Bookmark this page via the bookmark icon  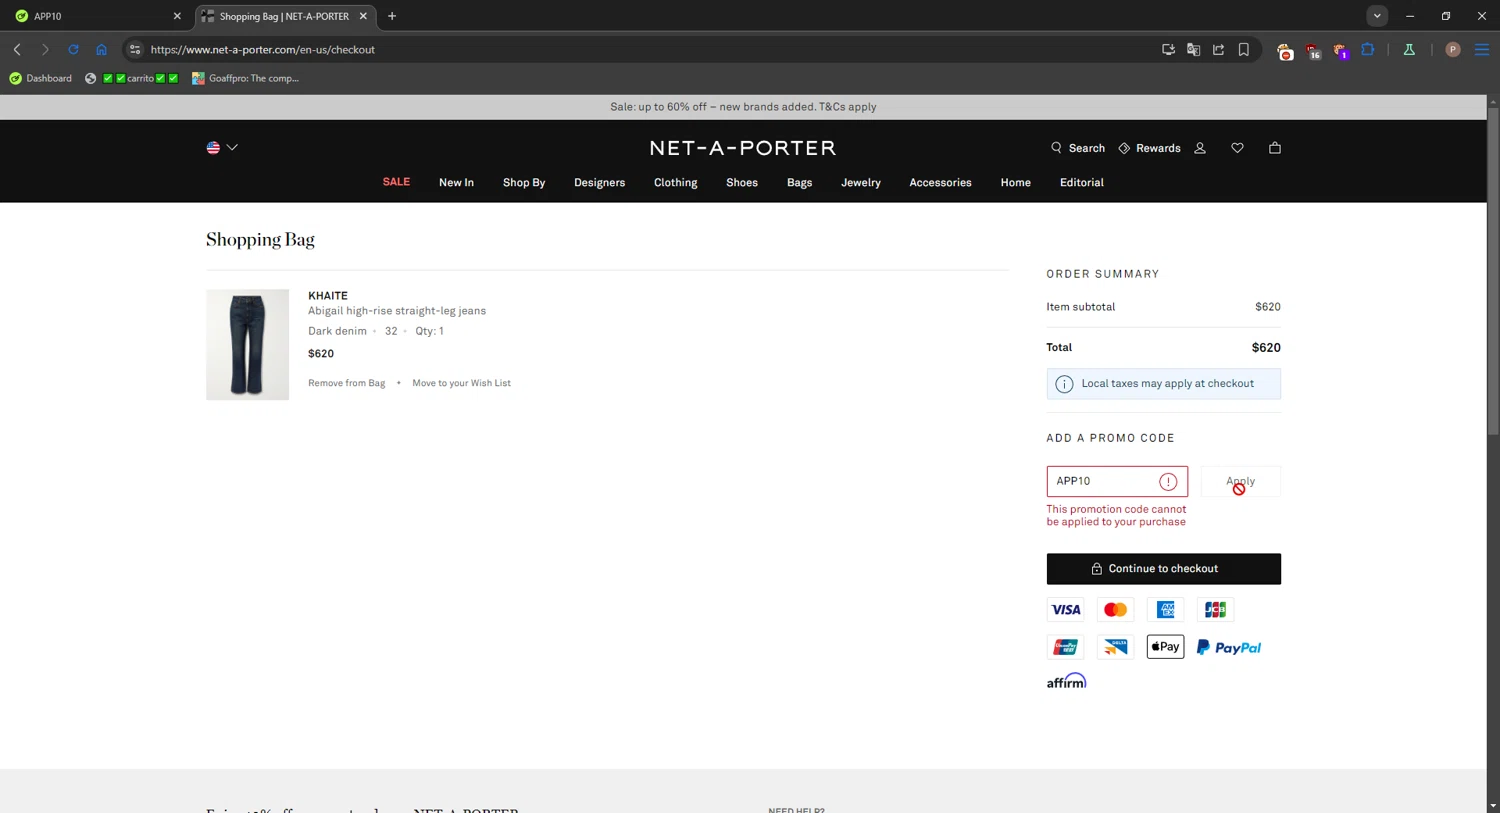coord(1244,49)
